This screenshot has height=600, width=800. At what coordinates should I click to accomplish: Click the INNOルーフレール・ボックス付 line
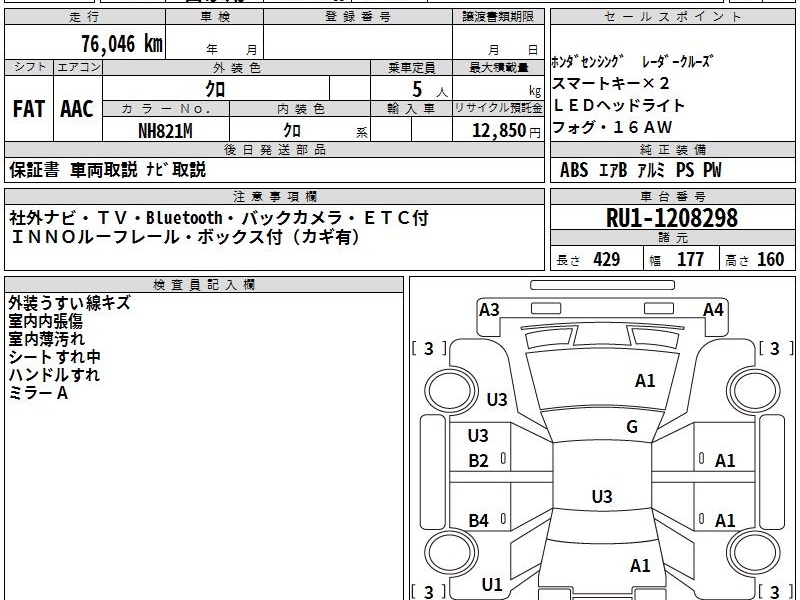click(x=185, y=237)
